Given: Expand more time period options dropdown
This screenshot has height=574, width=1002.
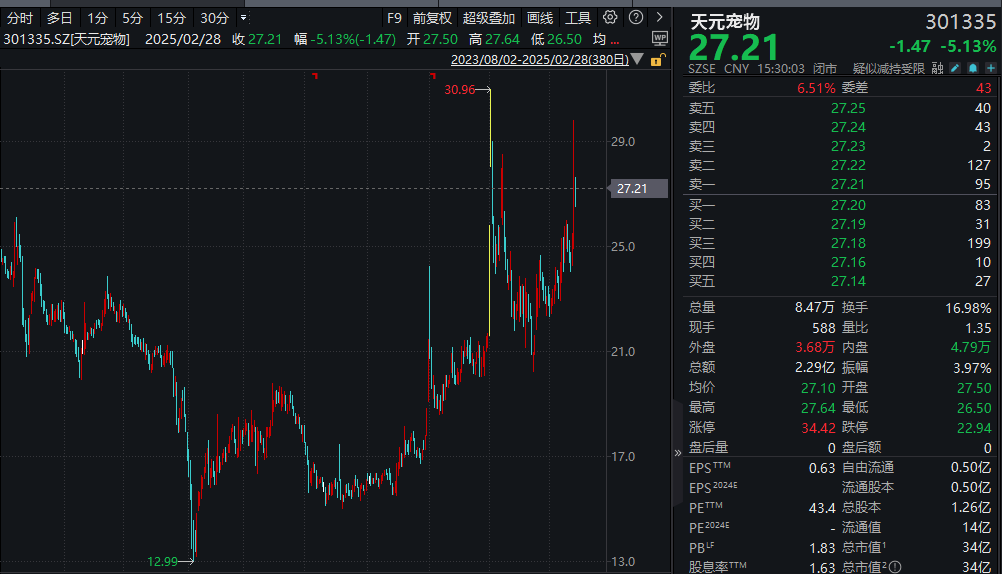Looking at the screenshot, I should pos(244,18).
